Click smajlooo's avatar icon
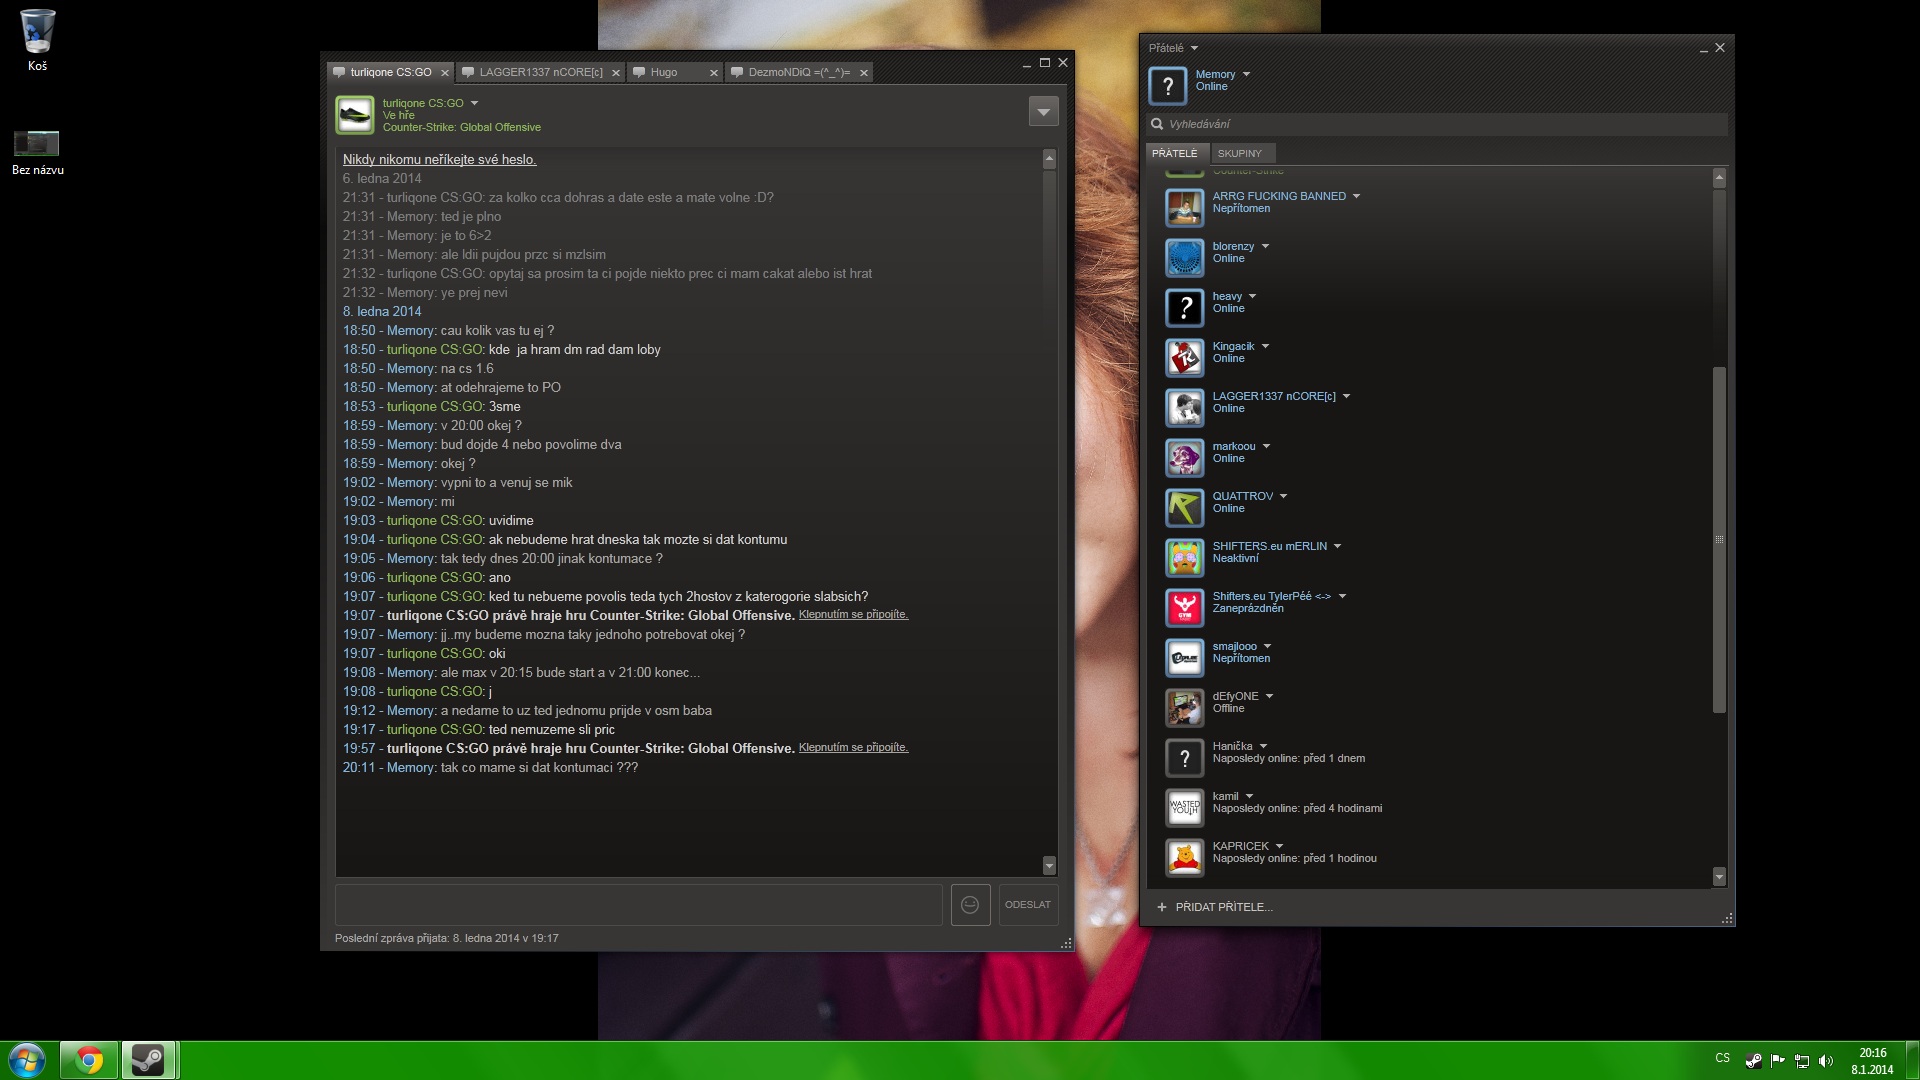The width and height of the screenshot is (1920, 1080). (1185, 658)
